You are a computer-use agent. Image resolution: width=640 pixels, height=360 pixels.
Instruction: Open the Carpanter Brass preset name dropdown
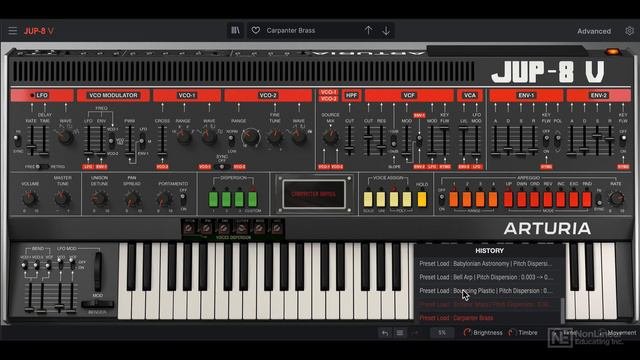291,31
